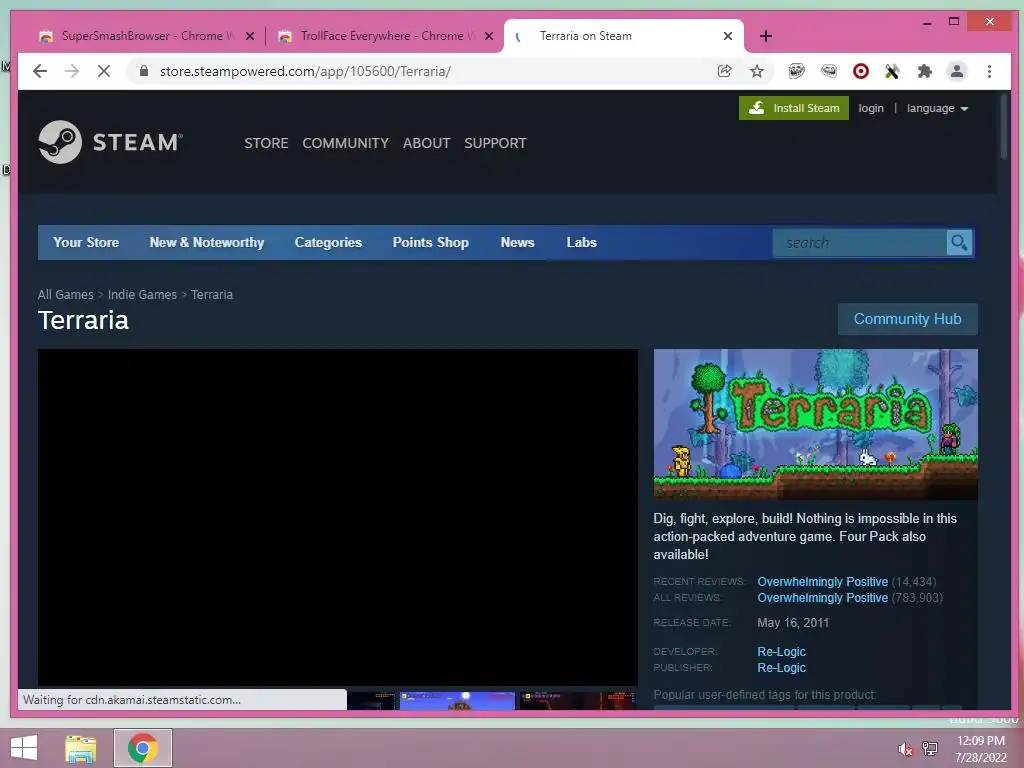Go to the Points Shop
Viewport: 1024px width, 768px height.
(430, 242)
